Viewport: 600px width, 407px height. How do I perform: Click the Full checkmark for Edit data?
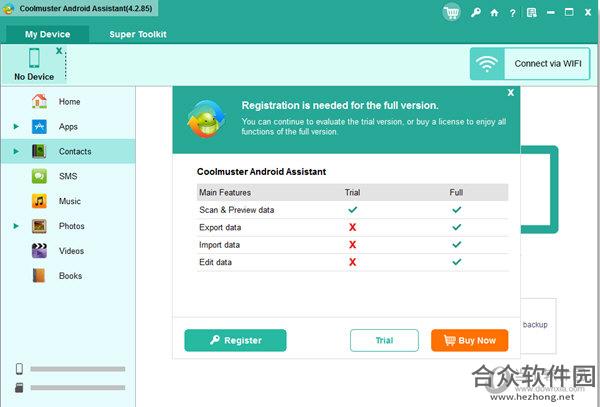click(457, 262)
